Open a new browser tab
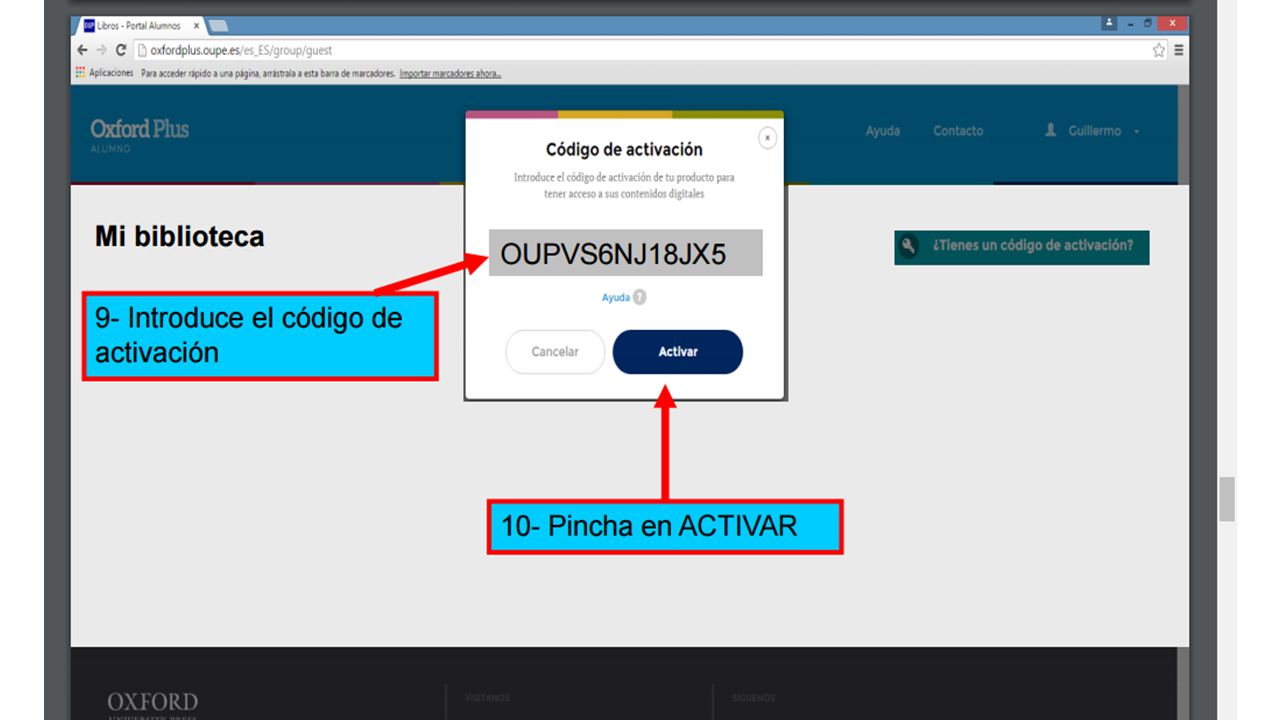 click(219, 26)
